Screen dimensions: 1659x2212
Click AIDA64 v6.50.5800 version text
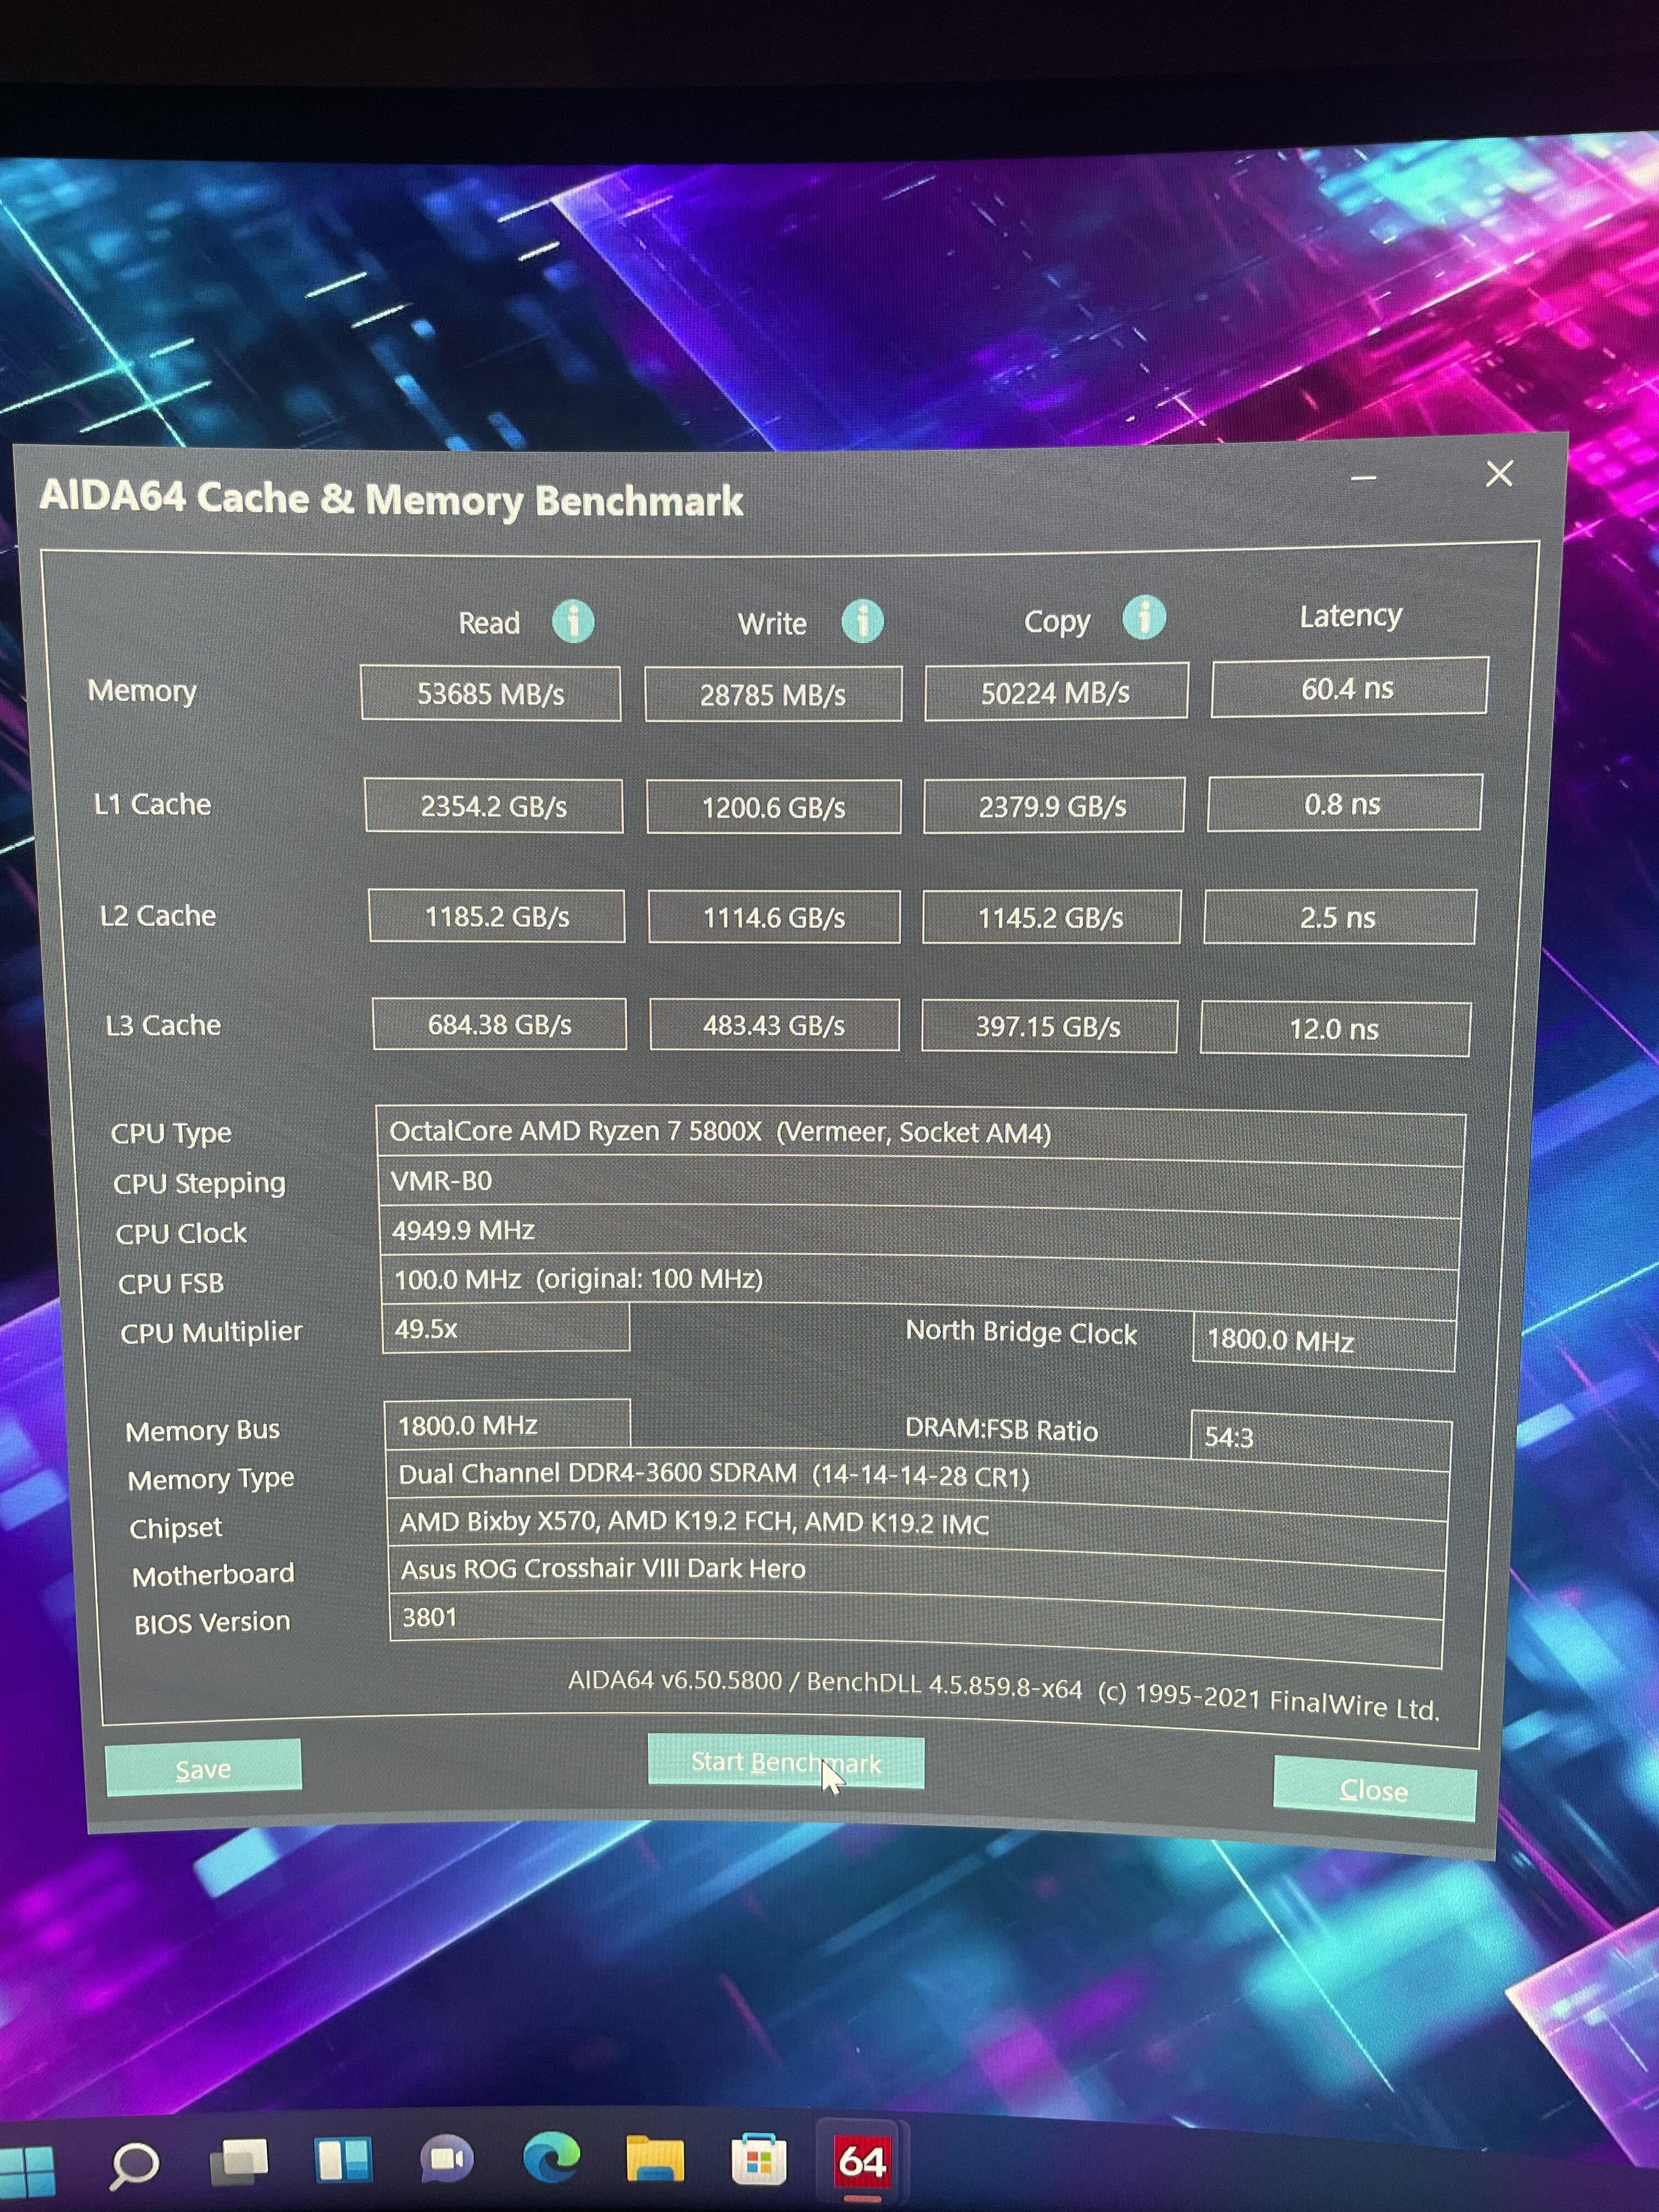pyautogui.click(x=675, y=1680)
